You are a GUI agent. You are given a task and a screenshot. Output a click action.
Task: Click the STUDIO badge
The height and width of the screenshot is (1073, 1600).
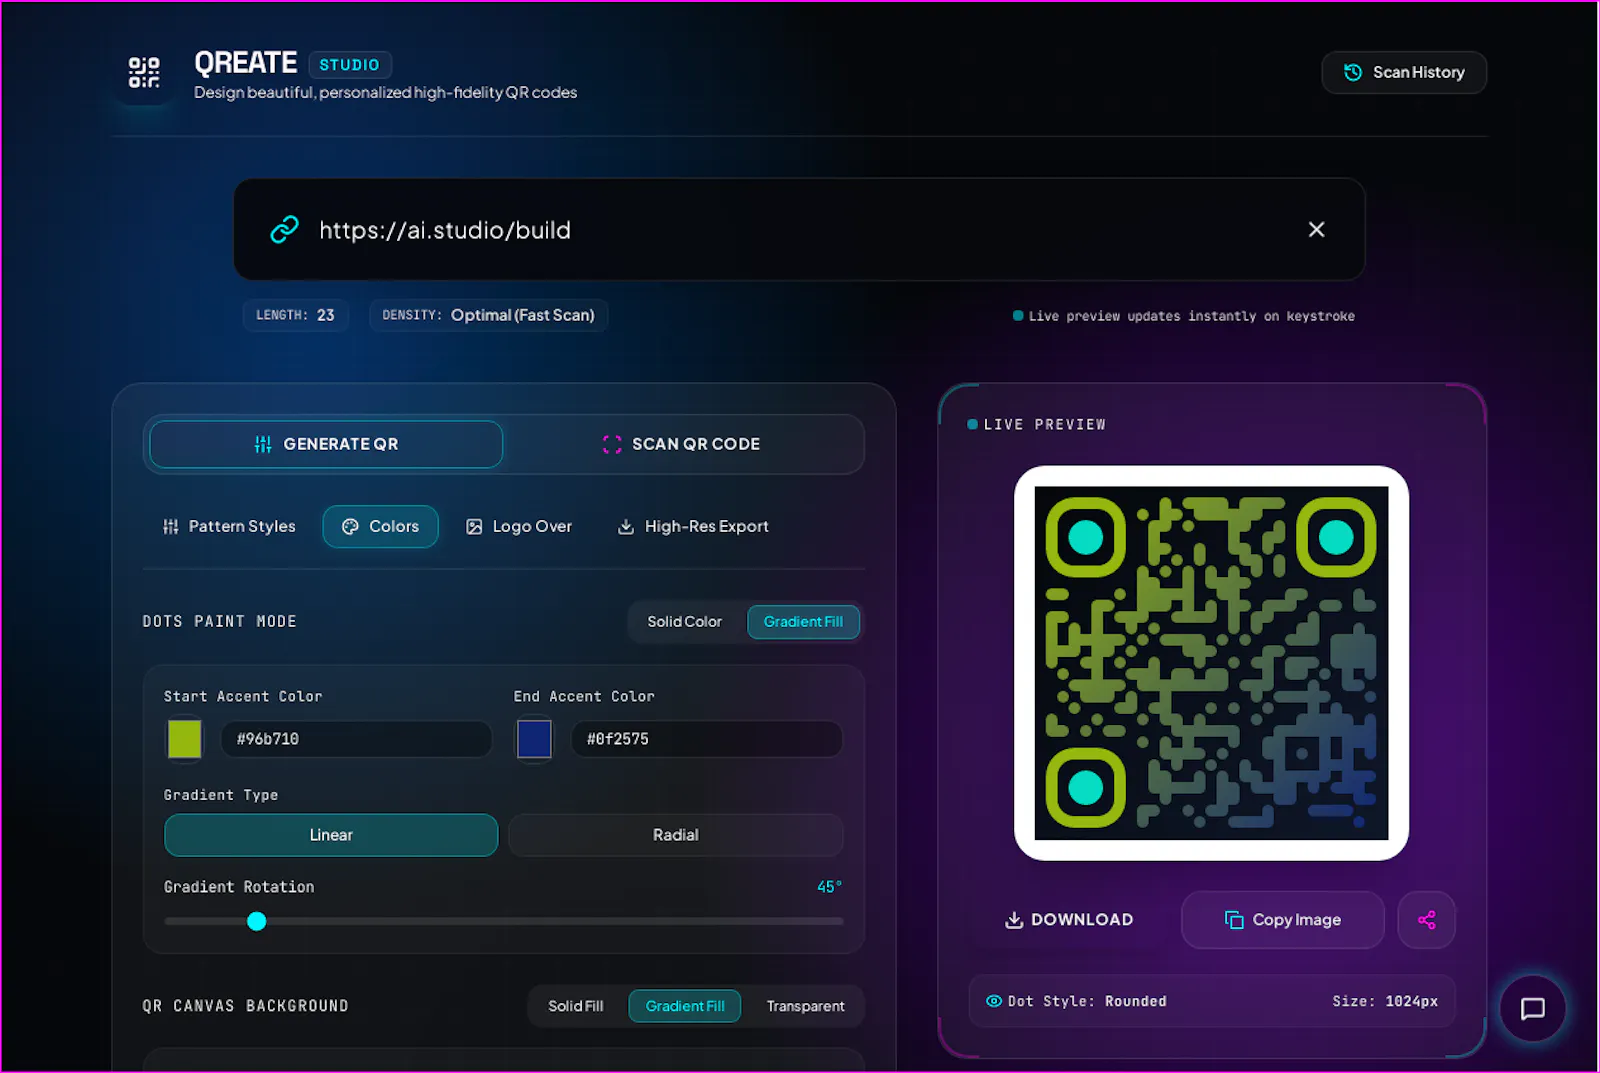pos(350,65)
